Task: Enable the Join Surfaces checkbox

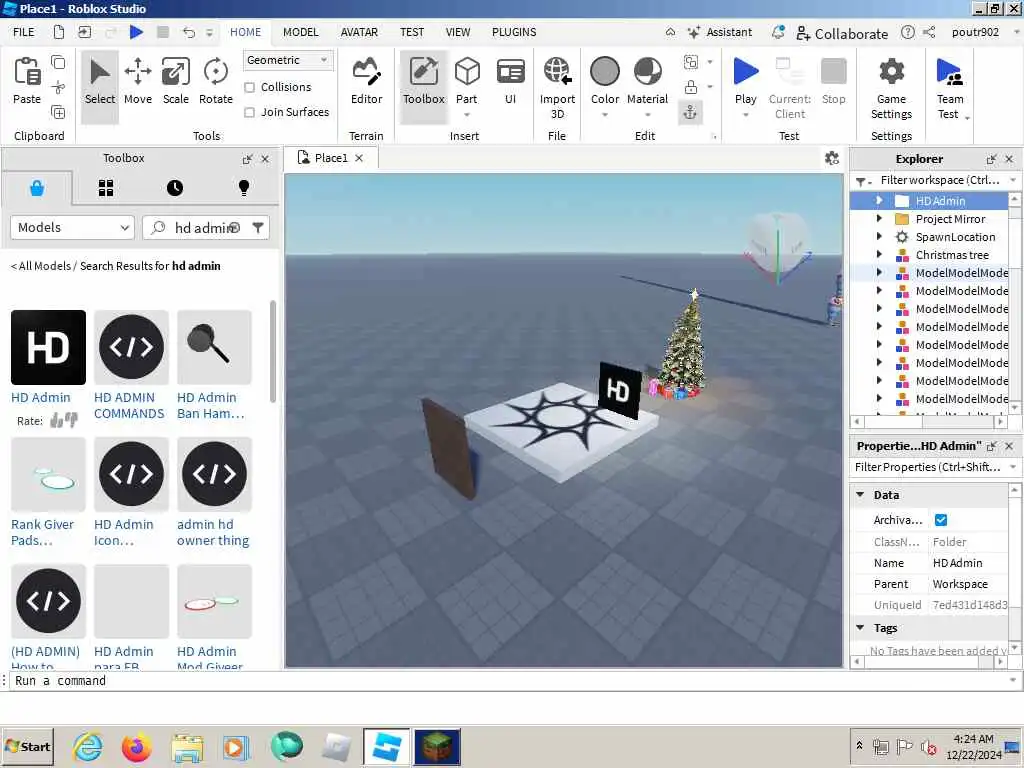Action: (x=249, y=112)
